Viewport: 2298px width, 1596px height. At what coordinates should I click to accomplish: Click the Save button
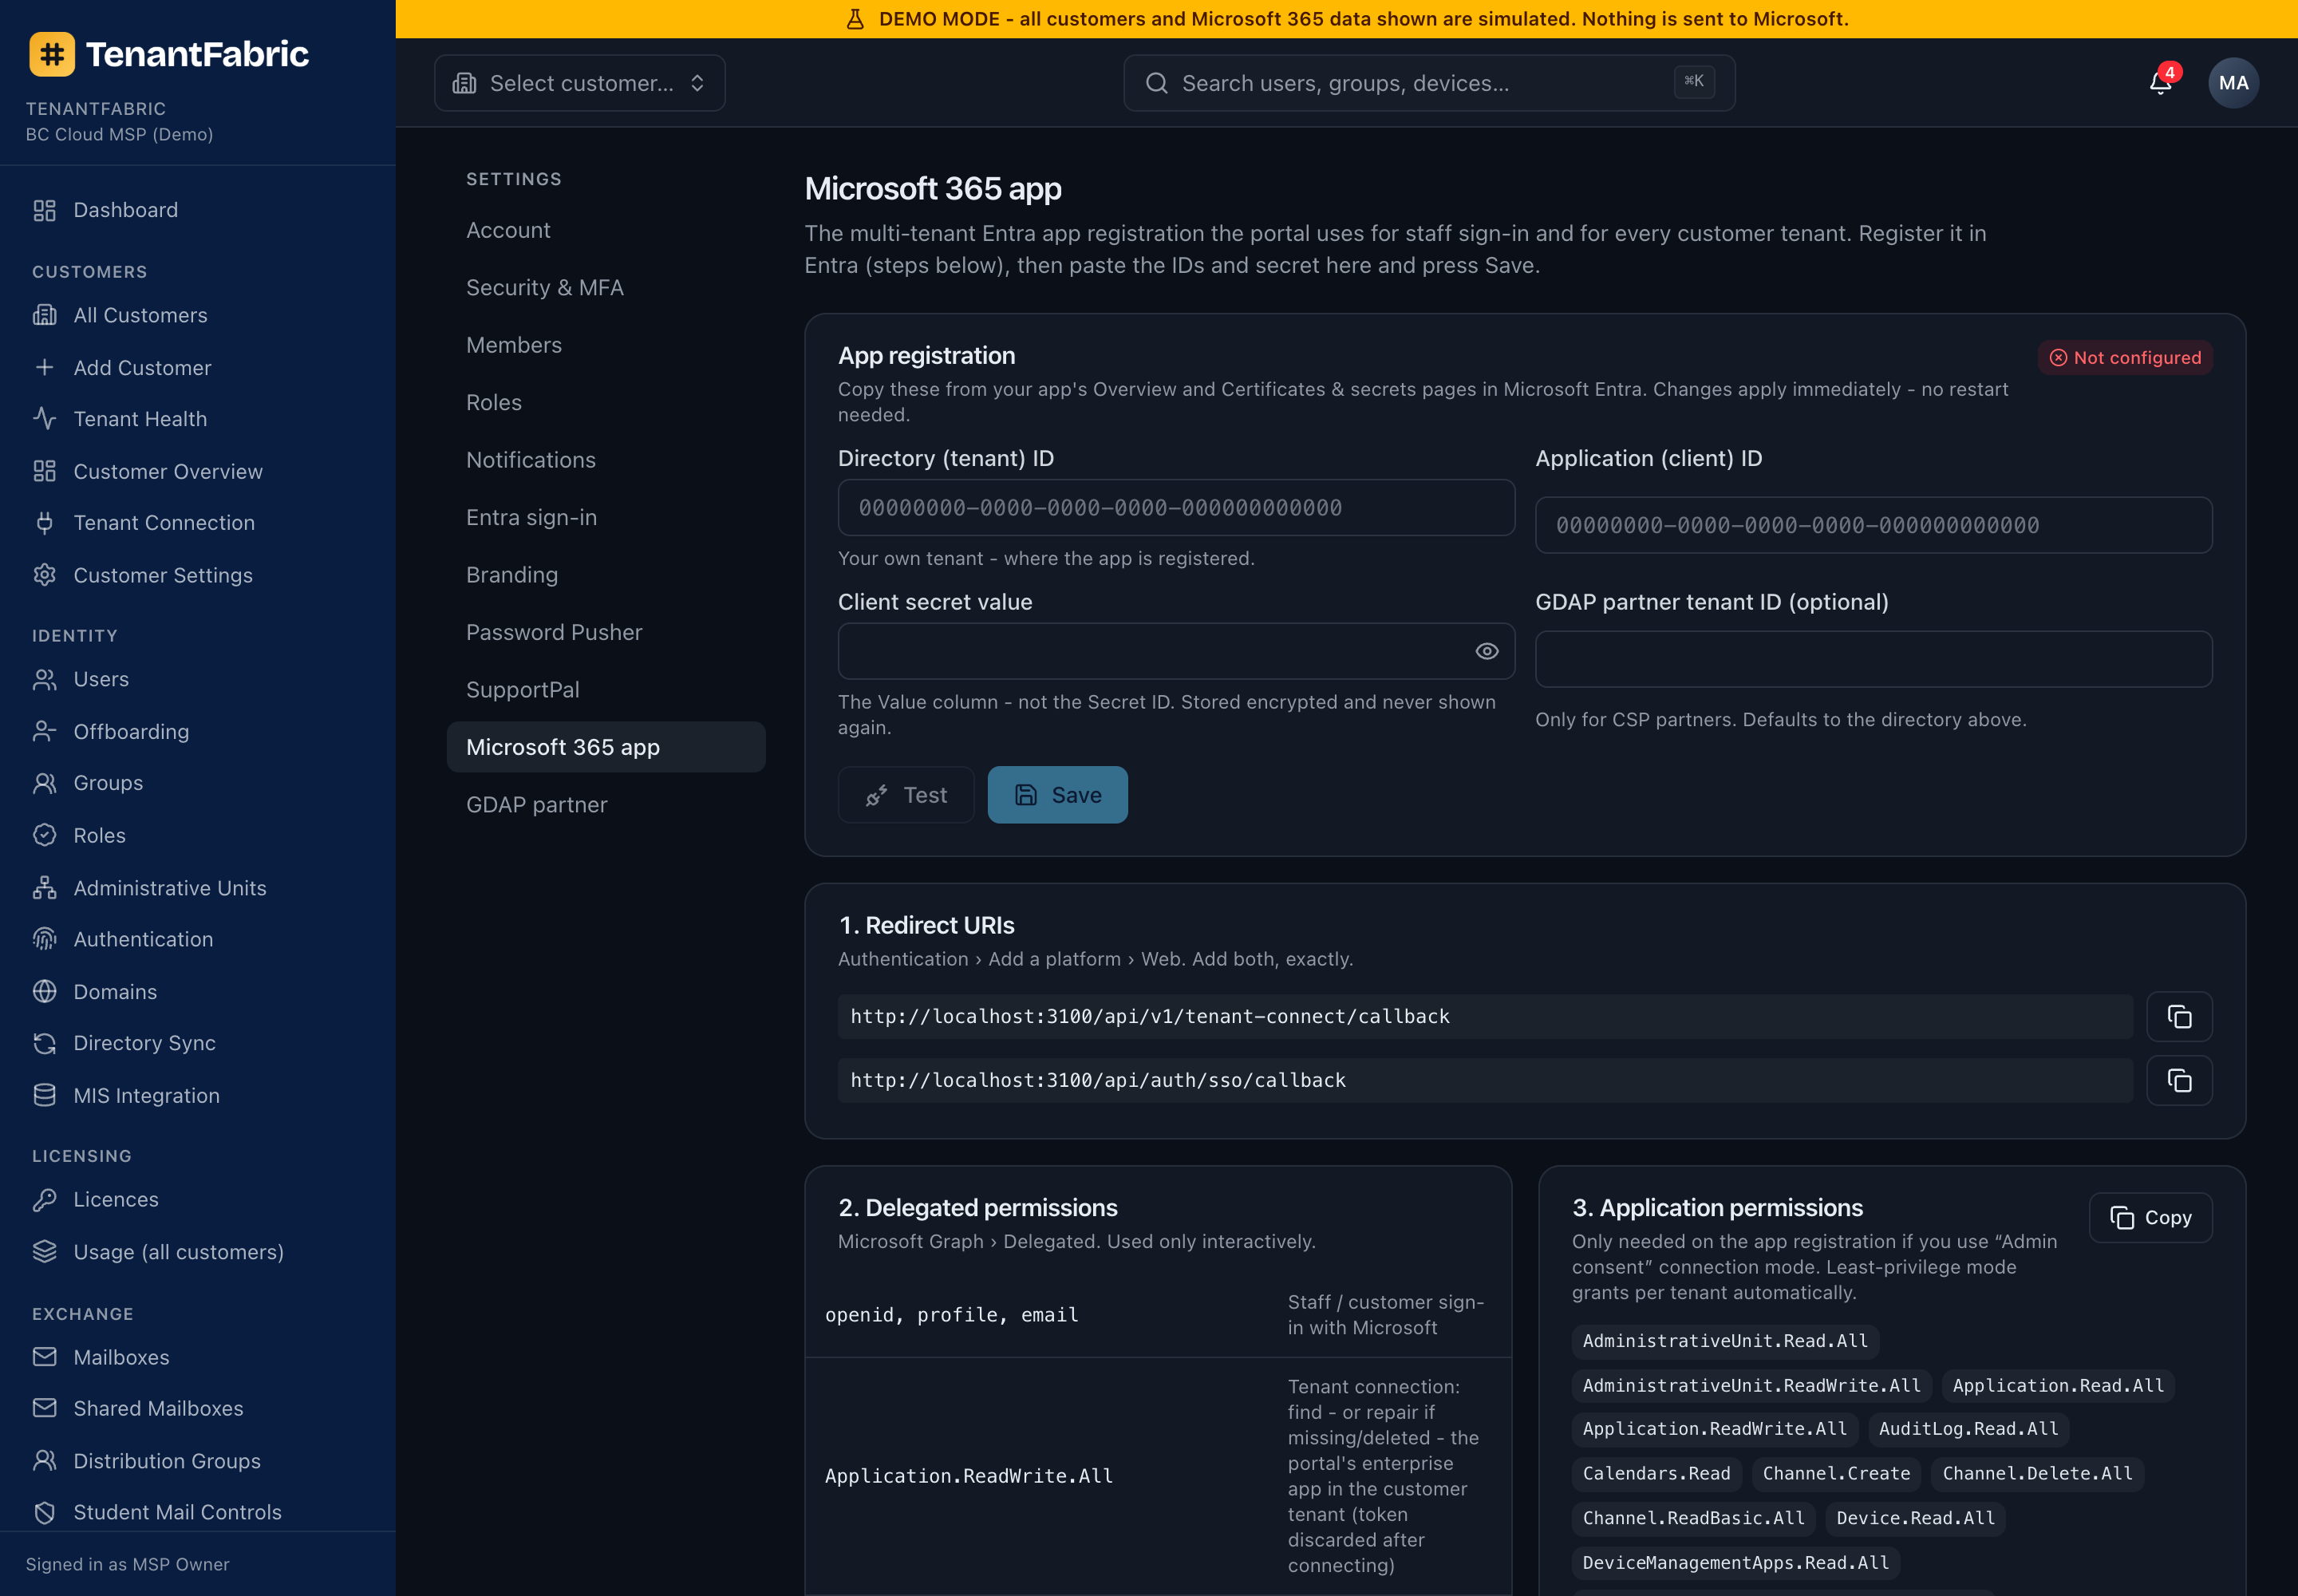pyautogui.click(x=1058, y=795)
